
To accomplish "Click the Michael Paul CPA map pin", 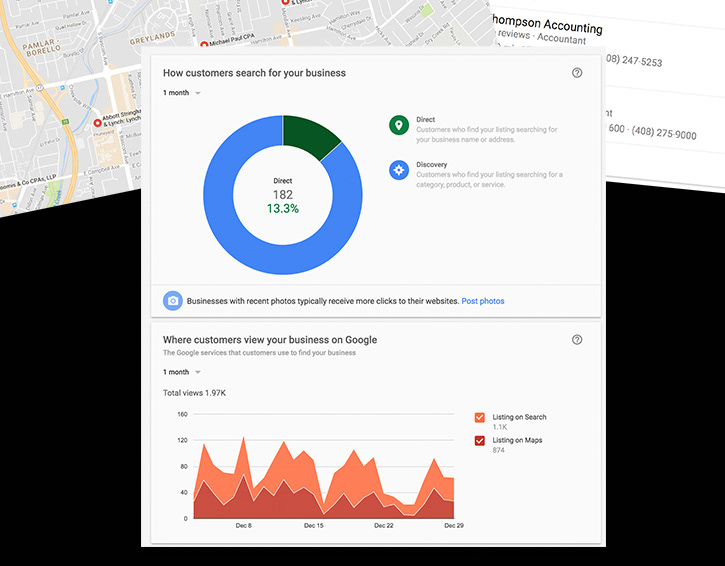I will (x=204, y=44).
